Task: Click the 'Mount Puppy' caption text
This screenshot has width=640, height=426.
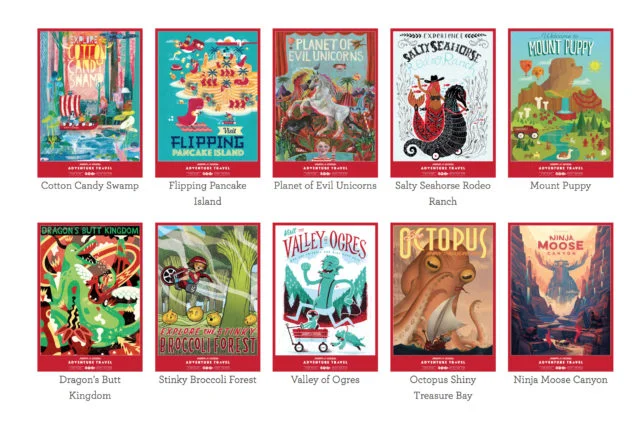Action: pos(560,186)
